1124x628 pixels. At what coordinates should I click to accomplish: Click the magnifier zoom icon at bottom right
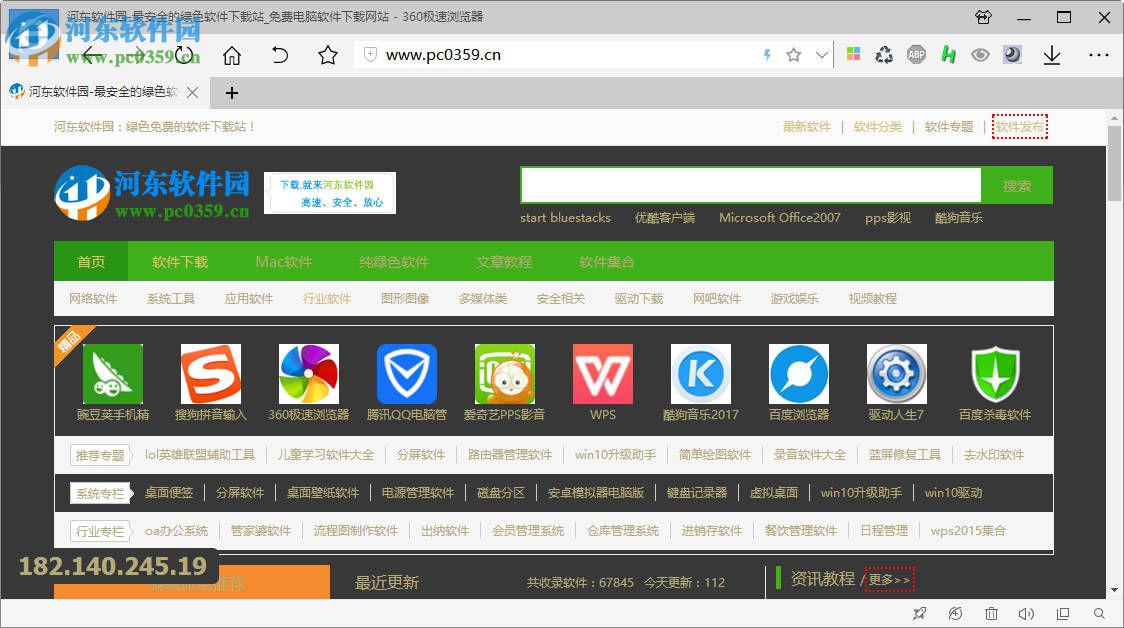1098,613
